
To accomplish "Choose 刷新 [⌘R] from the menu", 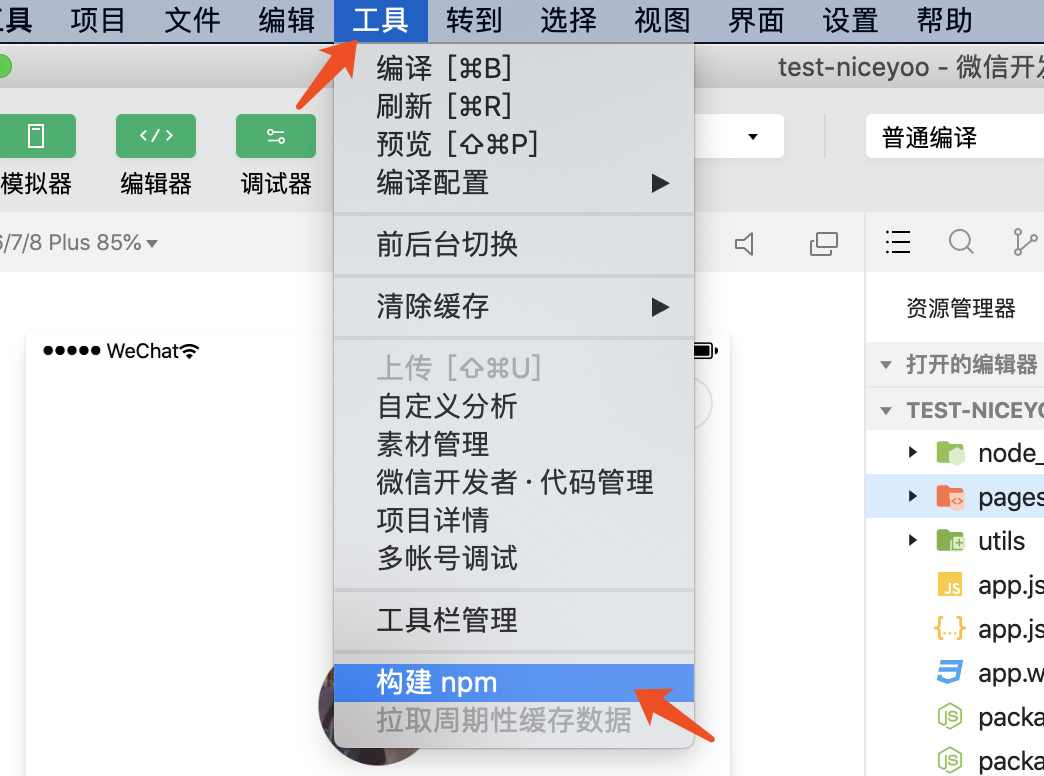I will (514, 106).
